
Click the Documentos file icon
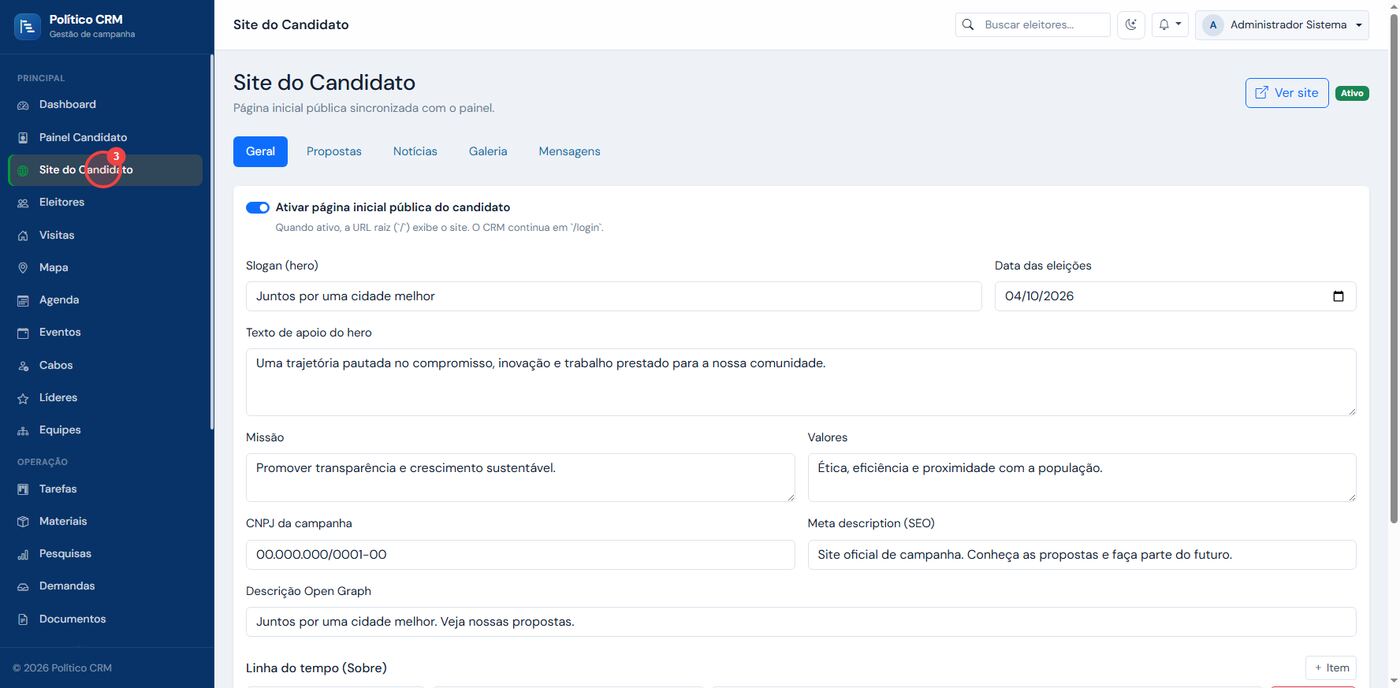tap(23, 620)
